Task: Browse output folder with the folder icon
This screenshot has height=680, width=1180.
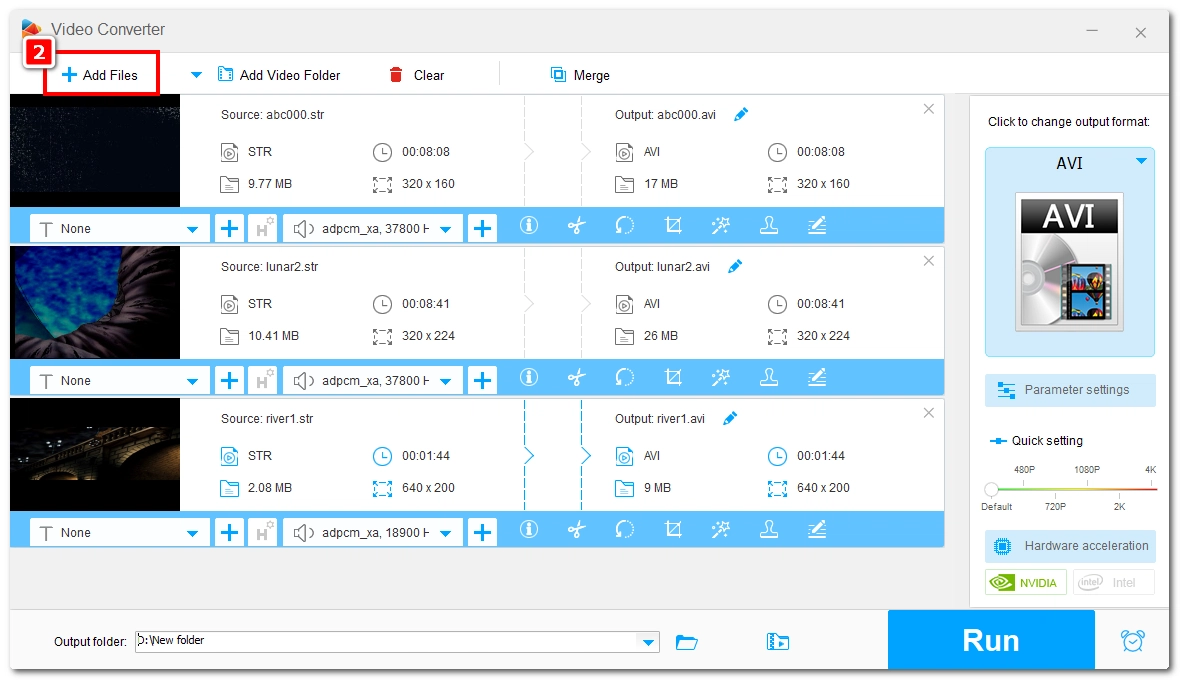Action: 687,642
